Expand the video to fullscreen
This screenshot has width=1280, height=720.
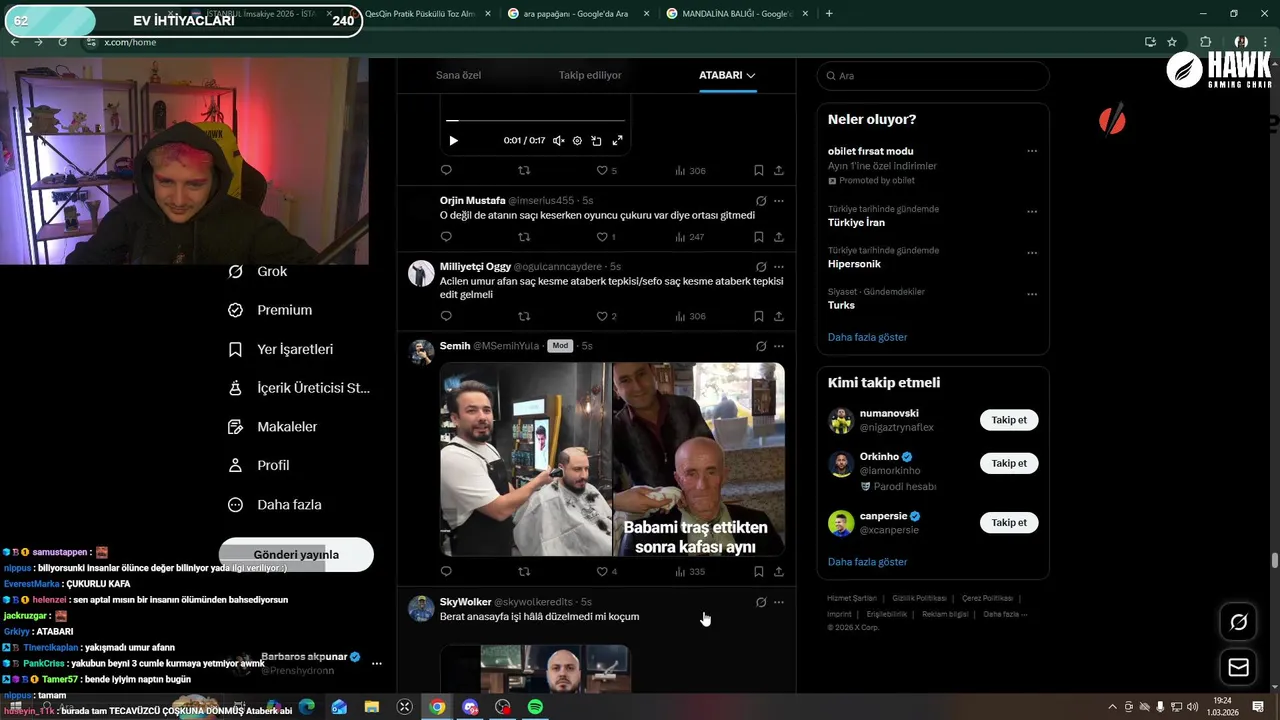click(x=617, y=141)
